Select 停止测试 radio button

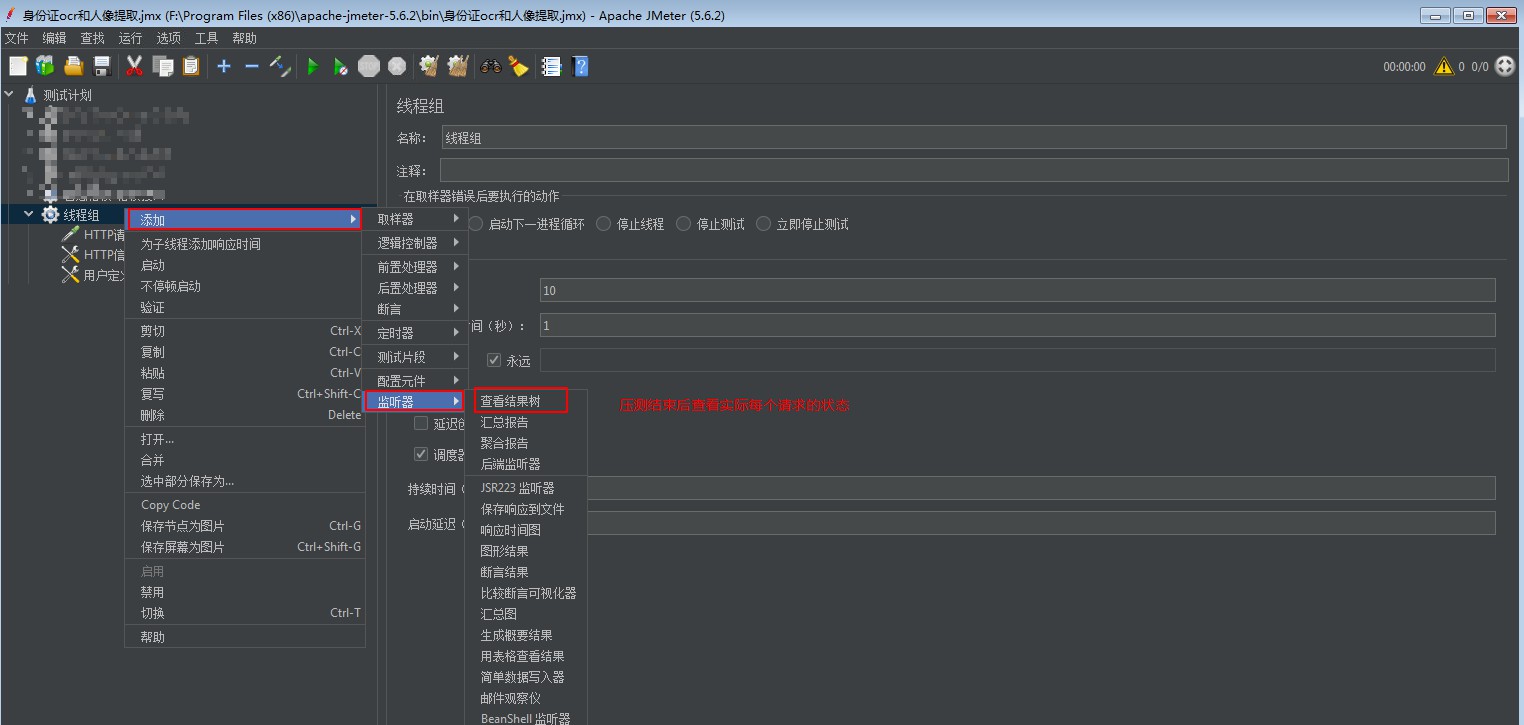pos(683,224)
